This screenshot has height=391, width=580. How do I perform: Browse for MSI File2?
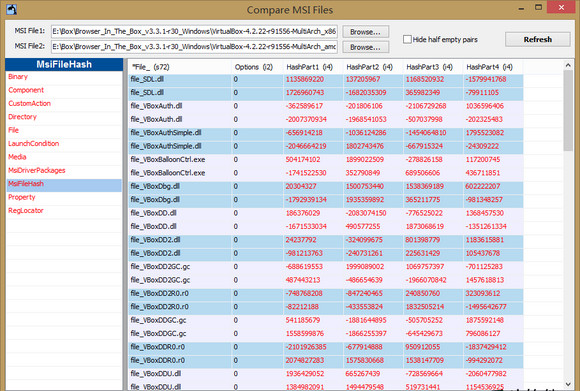[365, 47]
